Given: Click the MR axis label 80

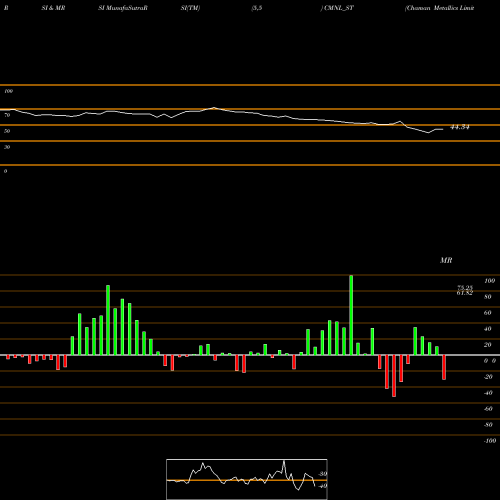Looking at the screenshot, I should 488,297.
